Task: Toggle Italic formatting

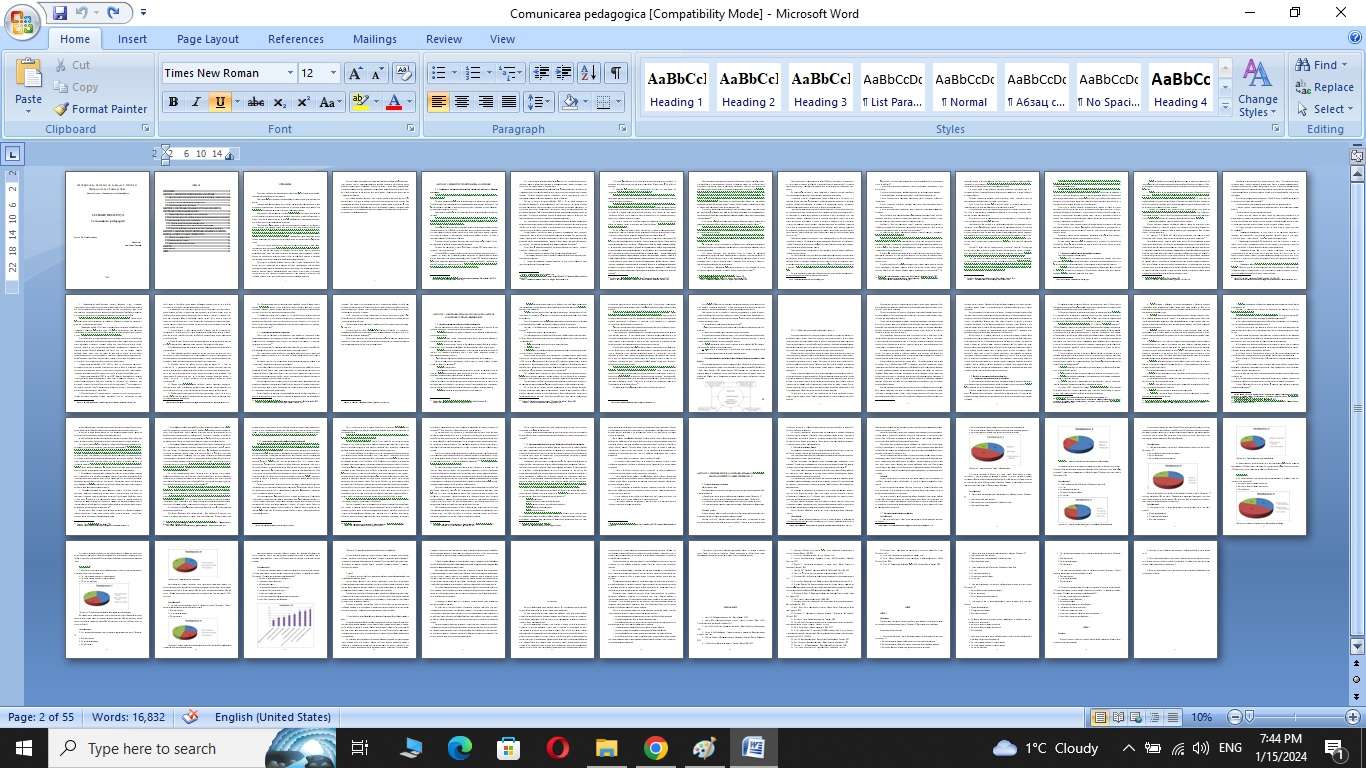Action: 196,102
